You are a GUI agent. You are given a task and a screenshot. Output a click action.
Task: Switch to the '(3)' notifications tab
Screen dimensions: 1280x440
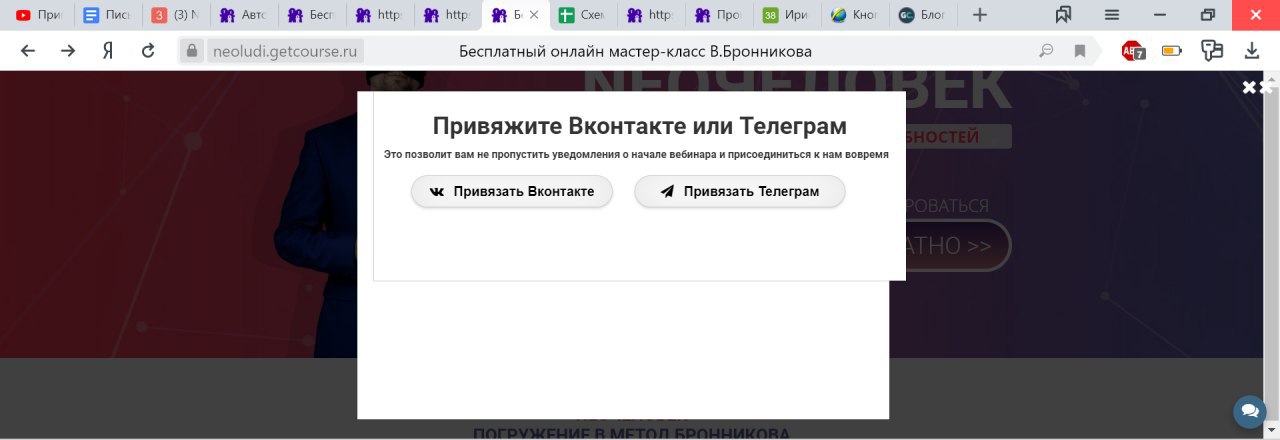coord(175,15)
